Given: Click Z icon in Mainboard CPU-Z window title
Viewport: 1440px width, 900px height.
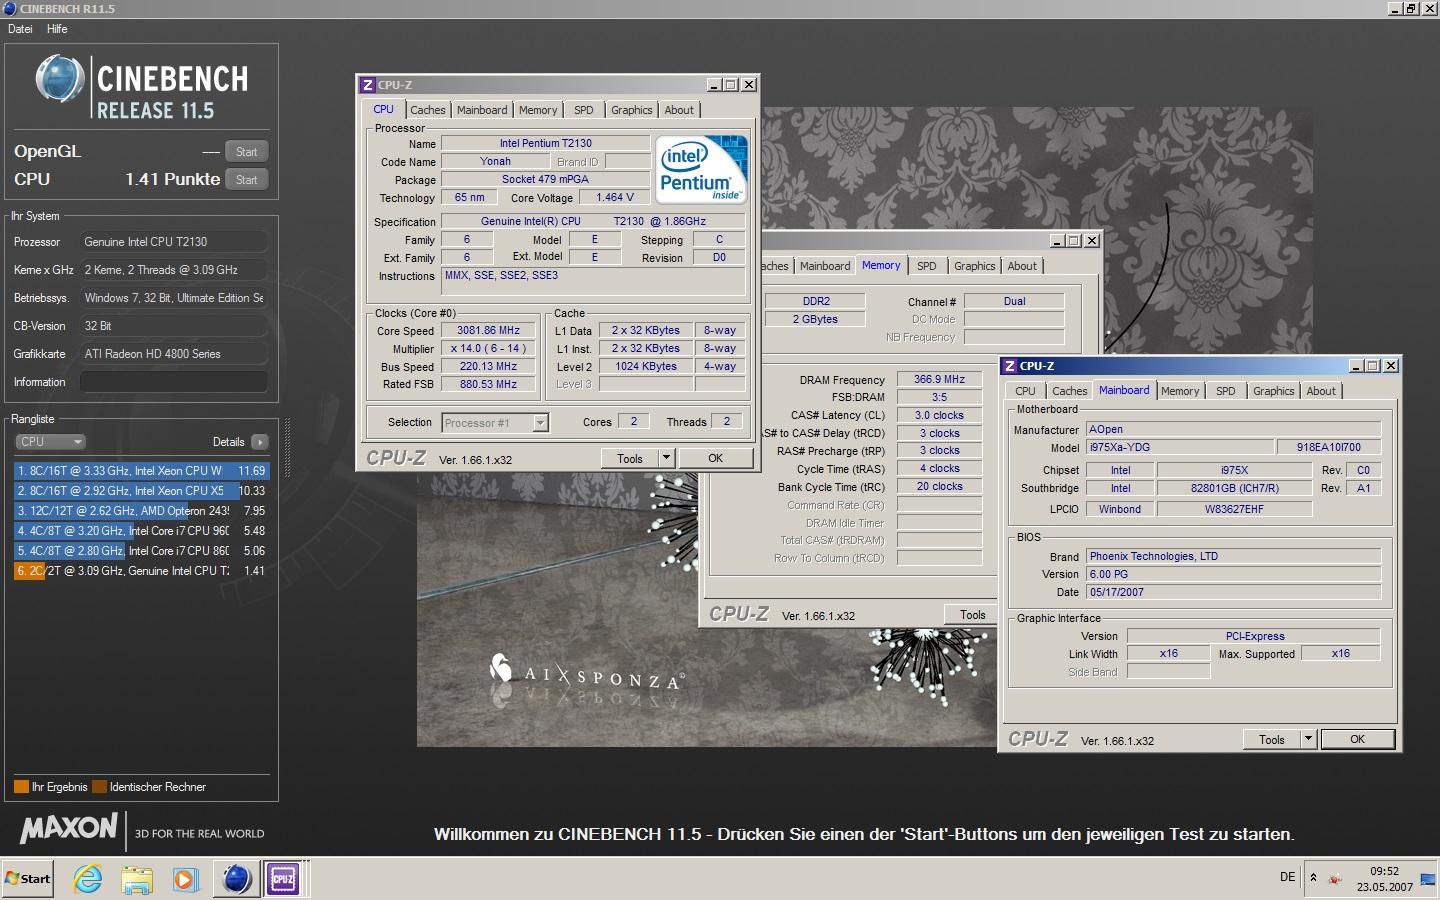Looking at the screenshot, I should tap(1010, 366).
